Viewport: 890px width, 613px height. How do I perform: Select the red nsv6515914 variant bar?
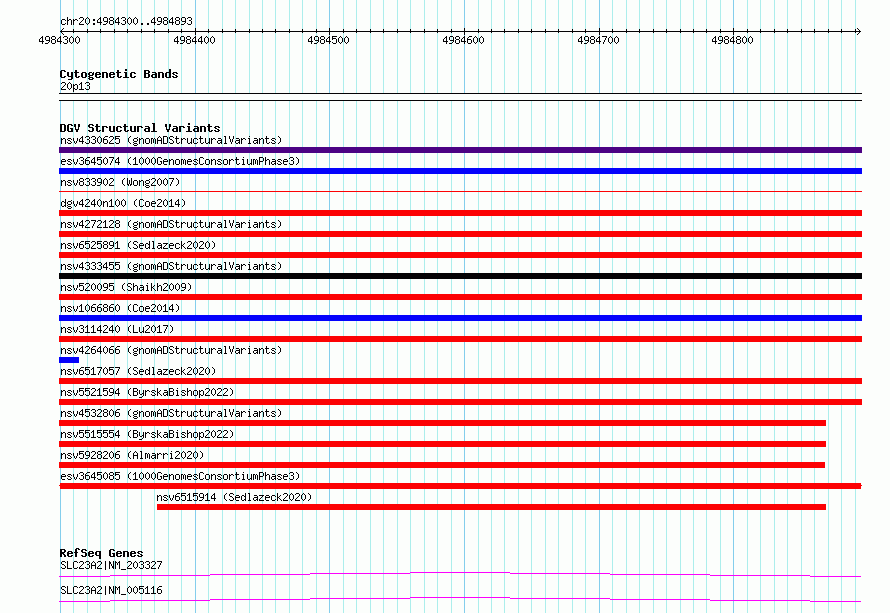(492, 507)
